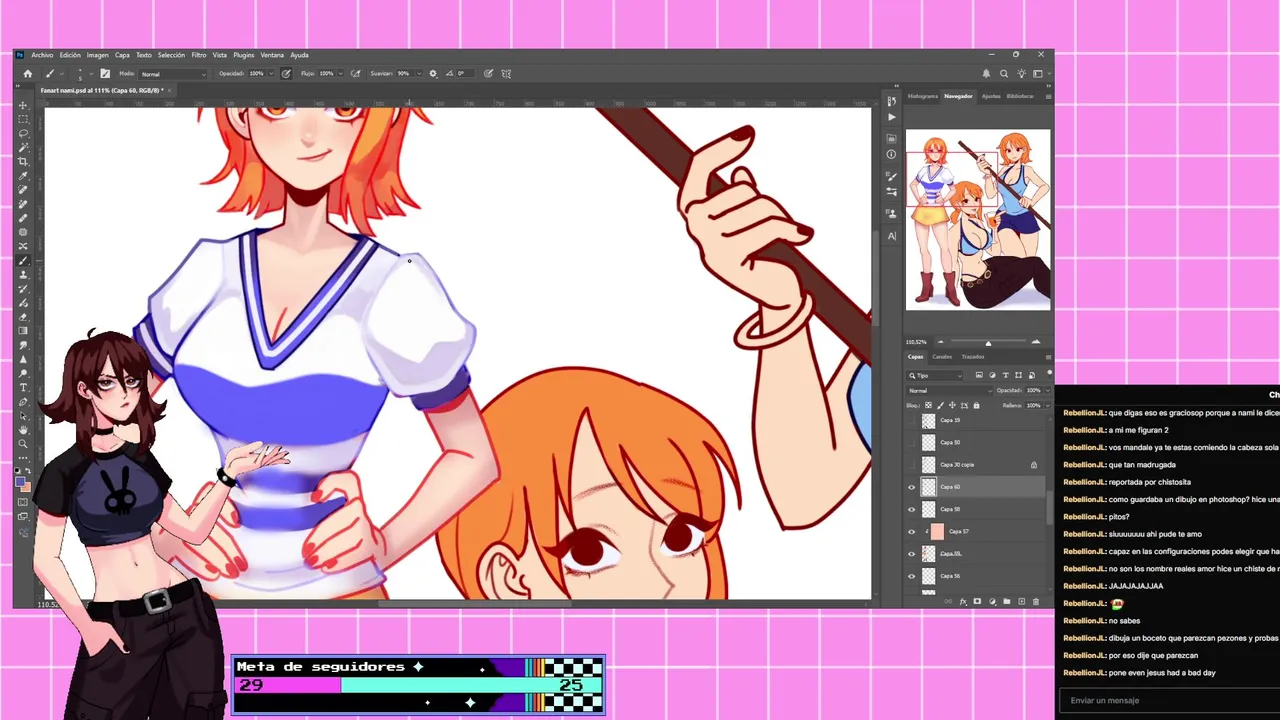The height and width of the screenshot is (720, 1280).
Task: Hide layer Capa 60
Action: (911, 487)
